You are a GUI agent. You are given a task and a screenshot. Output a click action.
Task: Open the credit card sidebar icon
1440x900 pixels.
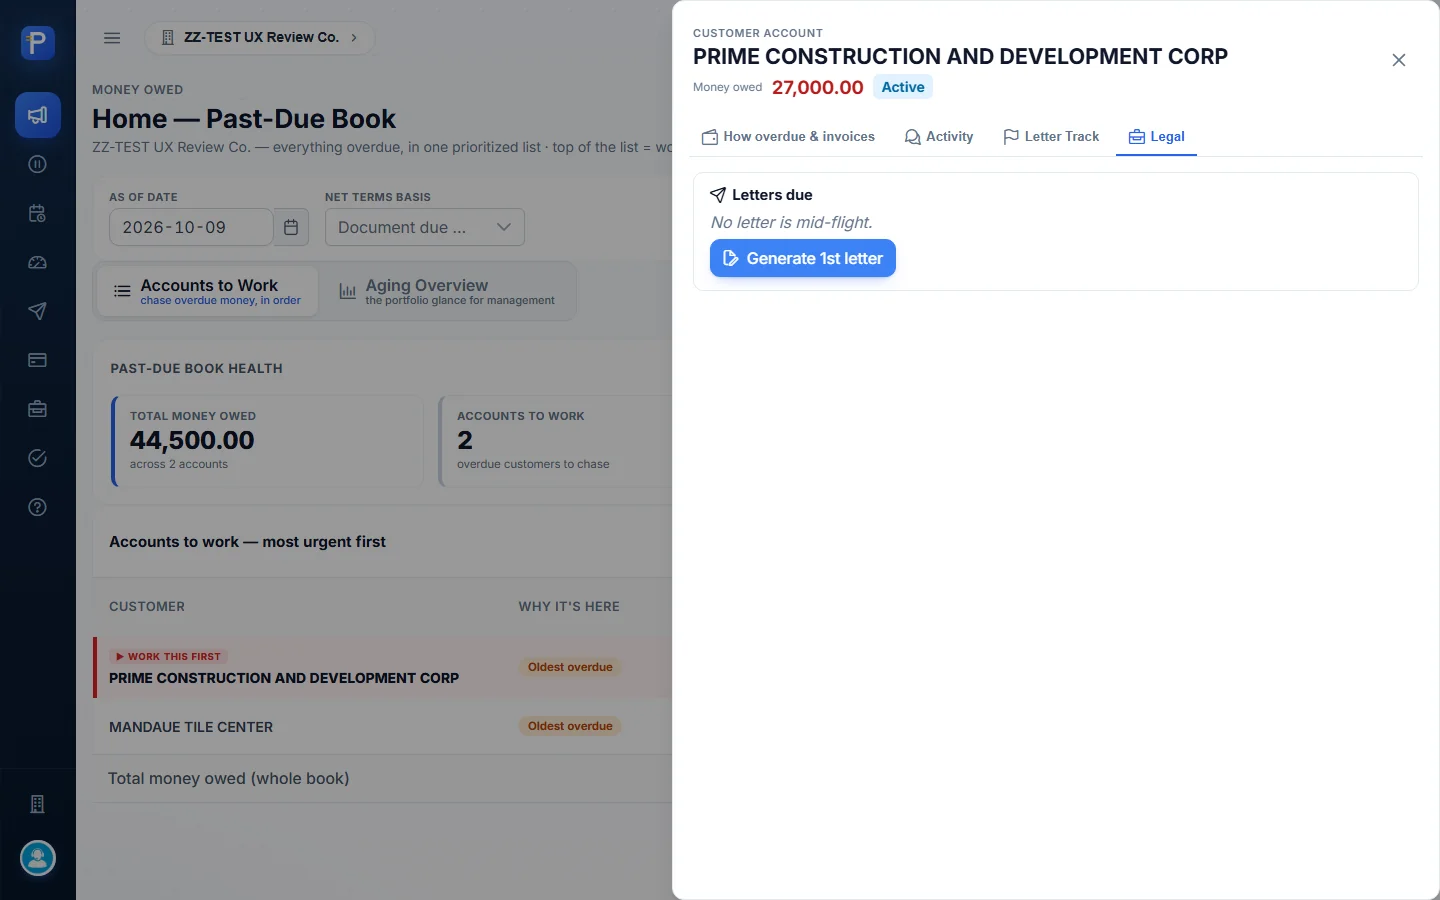(x=38, y=360)
